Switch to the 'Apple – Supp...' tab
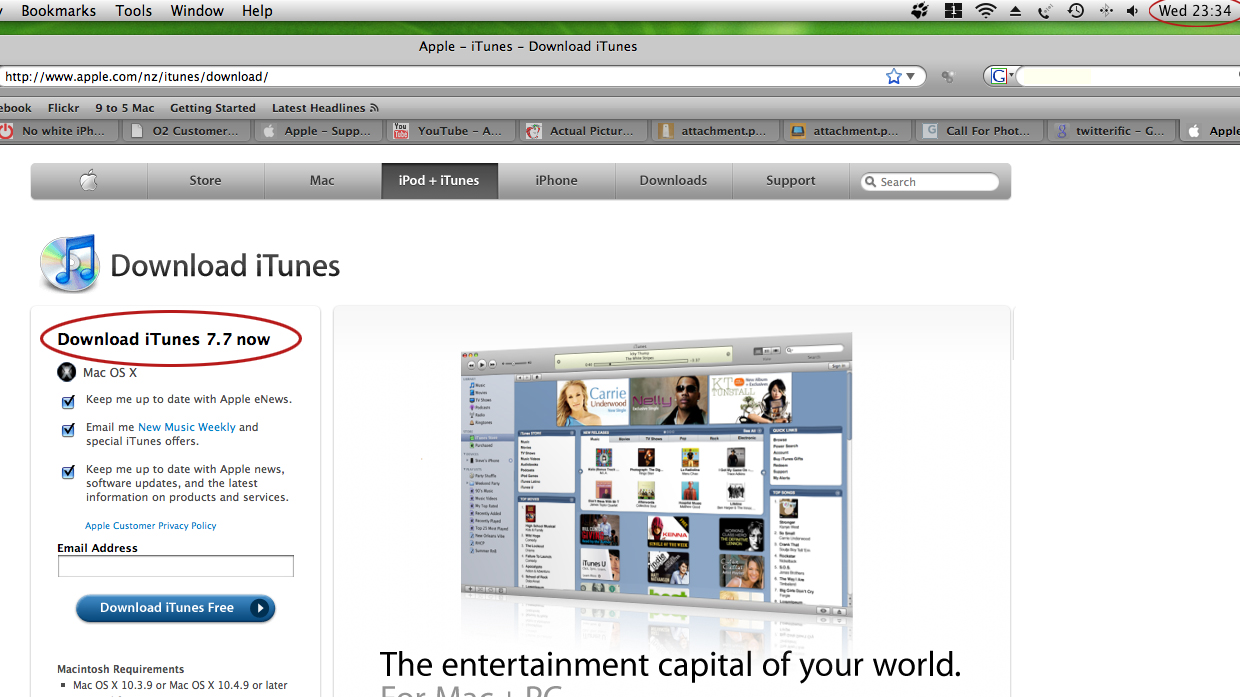The image size is (1240, 697). coord(319,131)
